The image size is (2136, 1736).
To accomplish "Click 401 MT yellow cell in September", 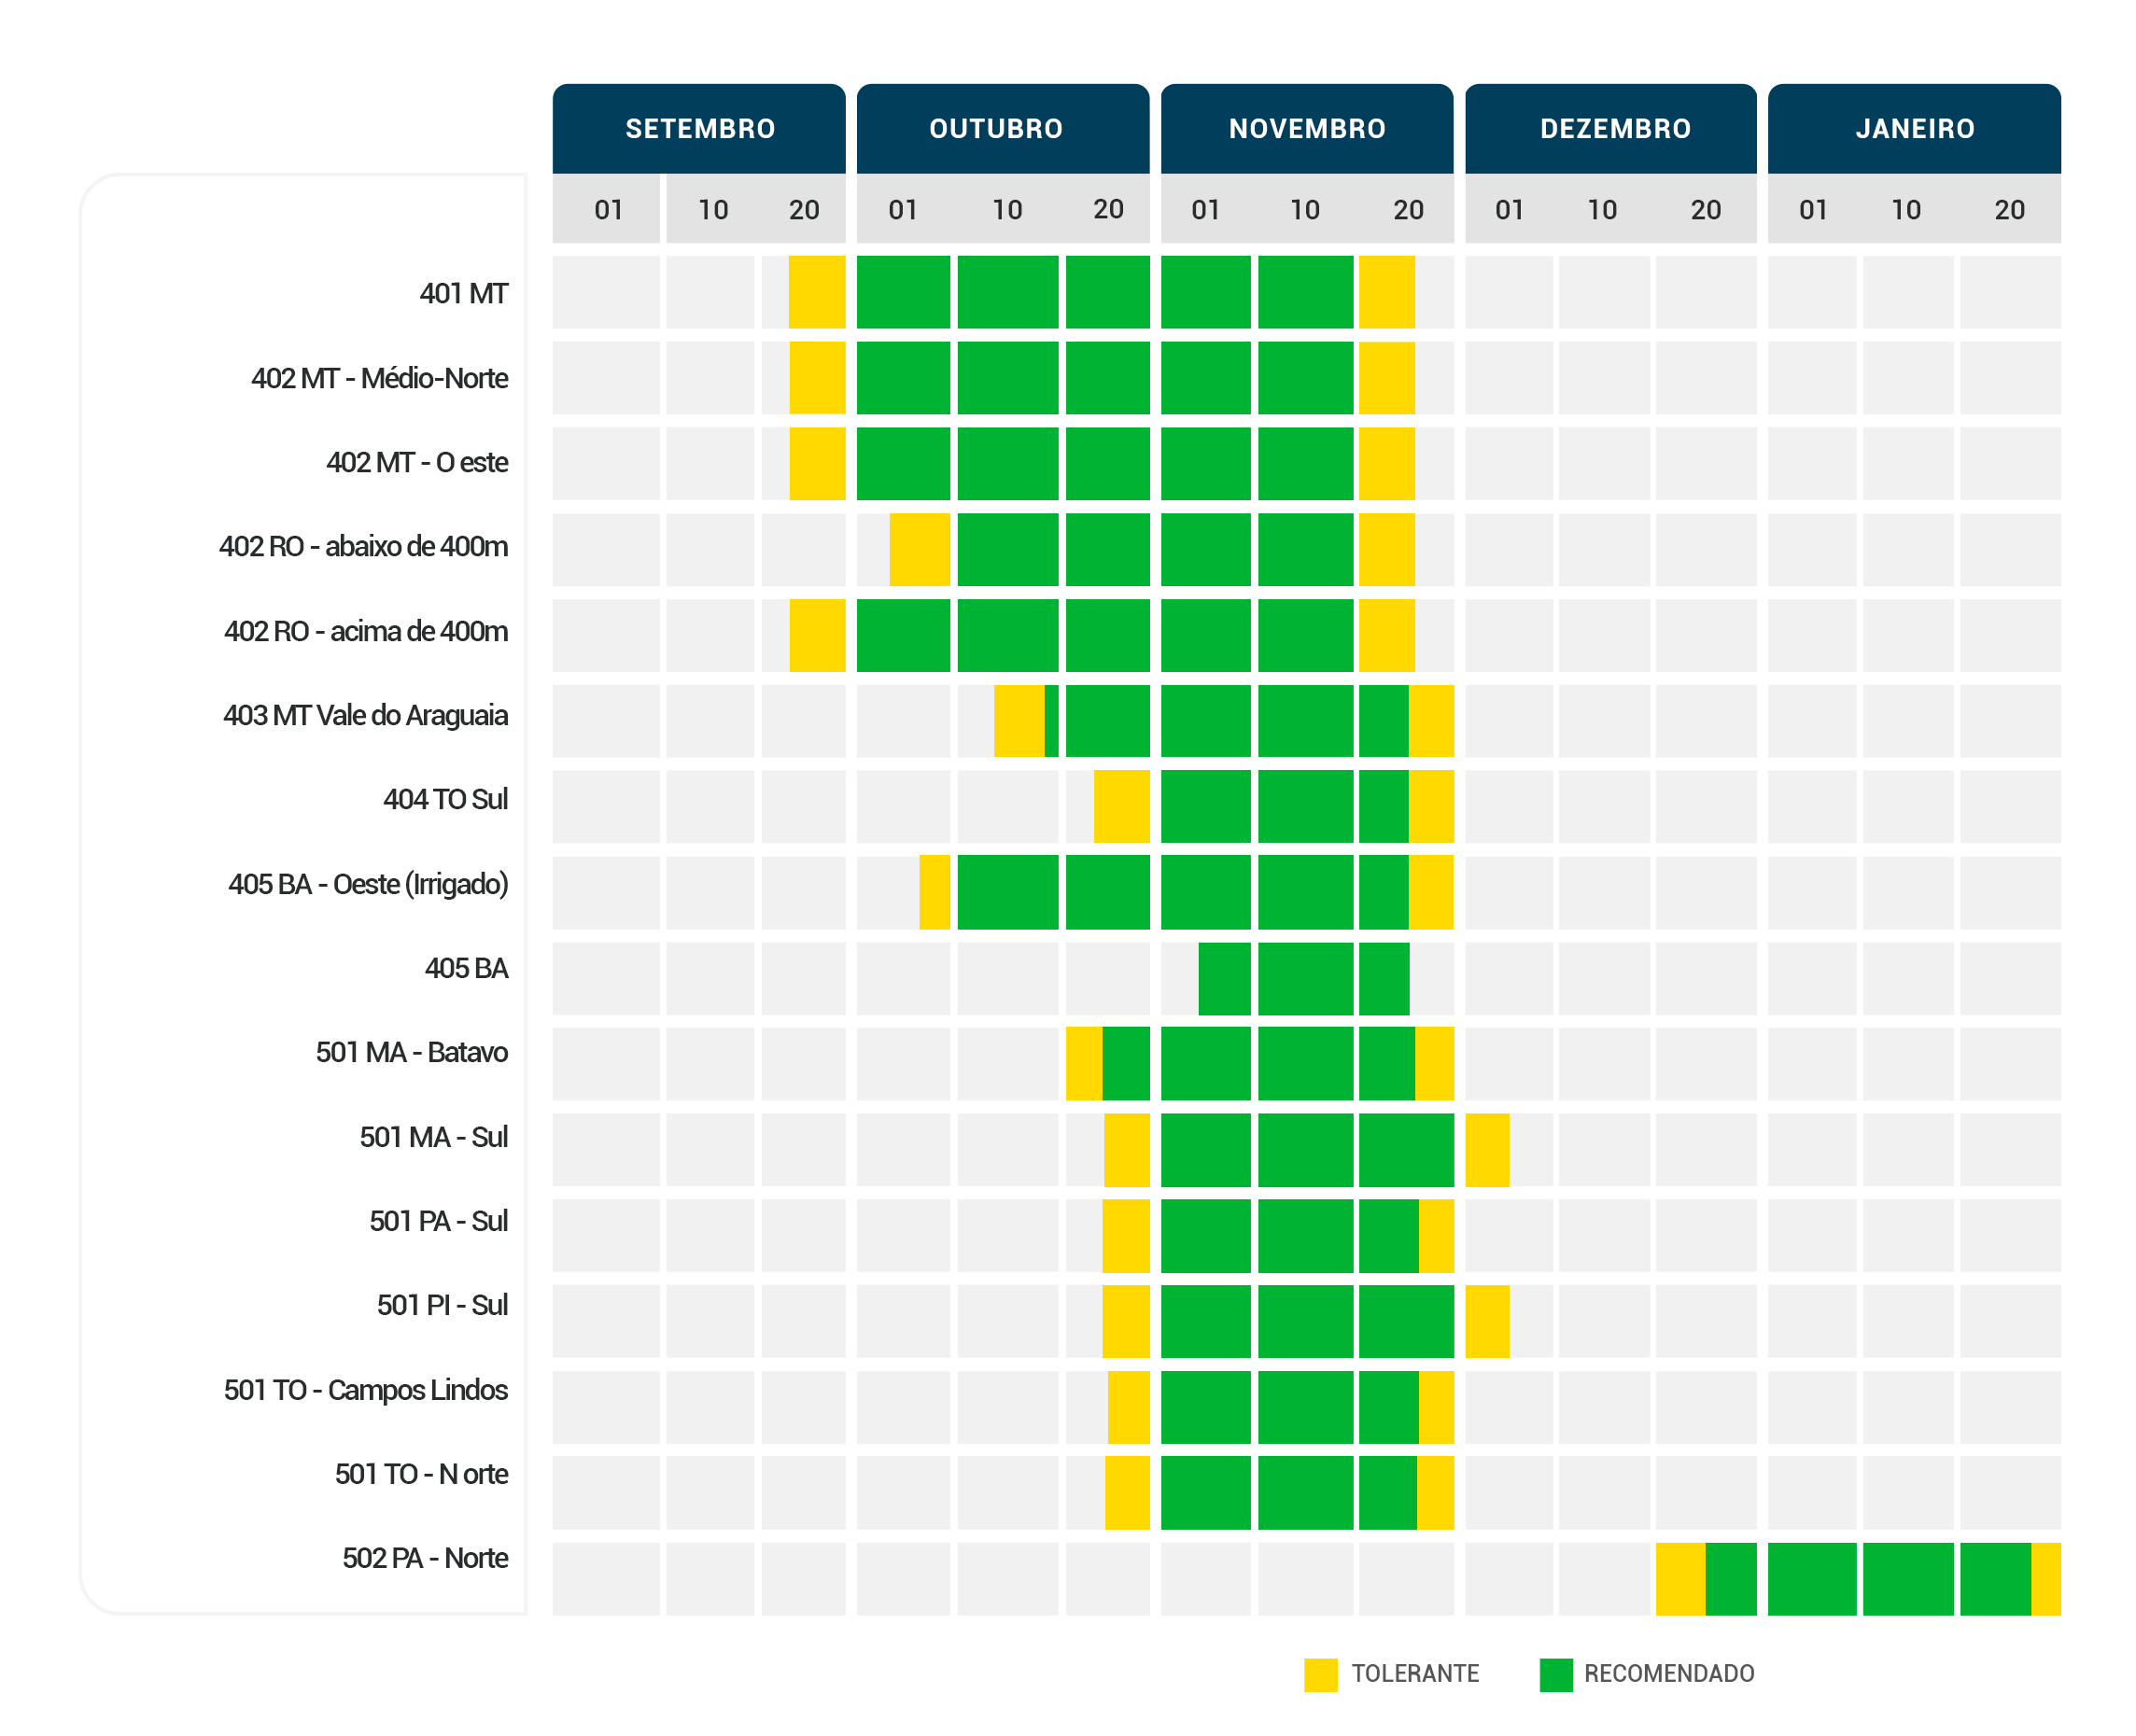I will tap(816, 292).
